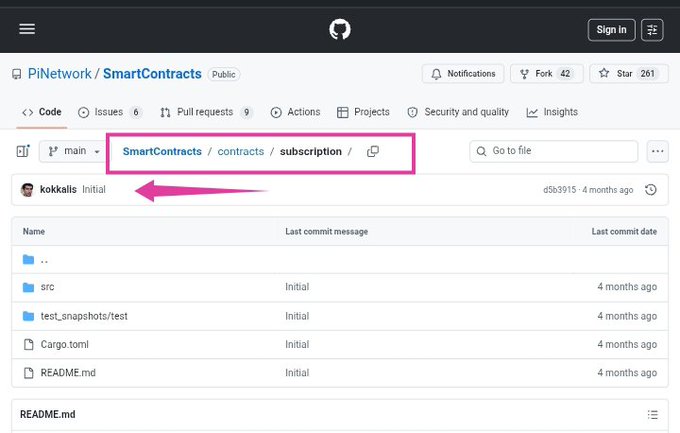Click the Fork count 42
Viewport: 680px width, 433px height.
tap(565, 74)
